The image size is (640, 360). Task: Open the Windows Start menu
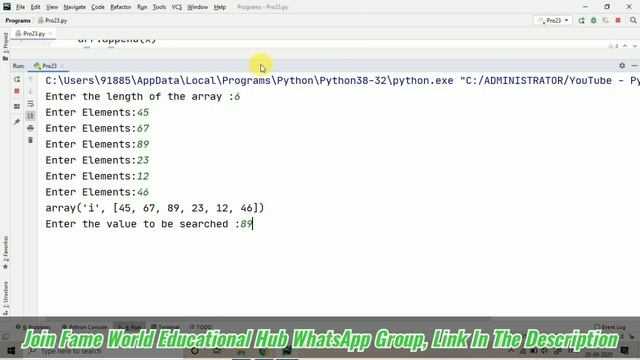click(x=11, y=351)
